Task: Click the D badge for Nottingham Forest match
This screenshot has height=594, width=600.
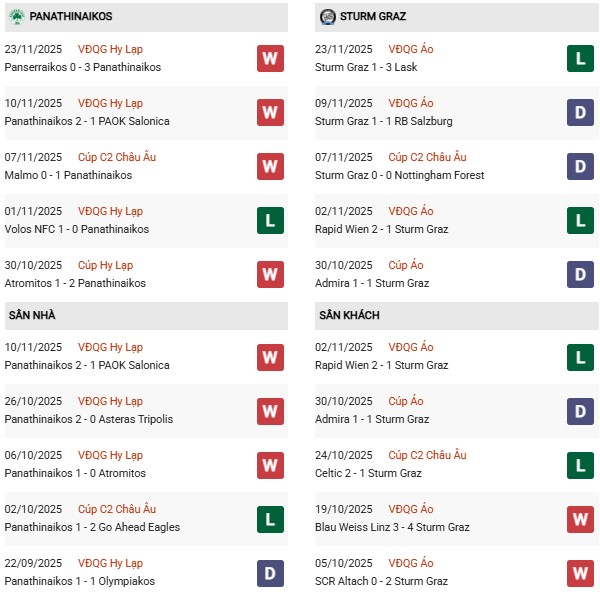Action: coord(580,166)
